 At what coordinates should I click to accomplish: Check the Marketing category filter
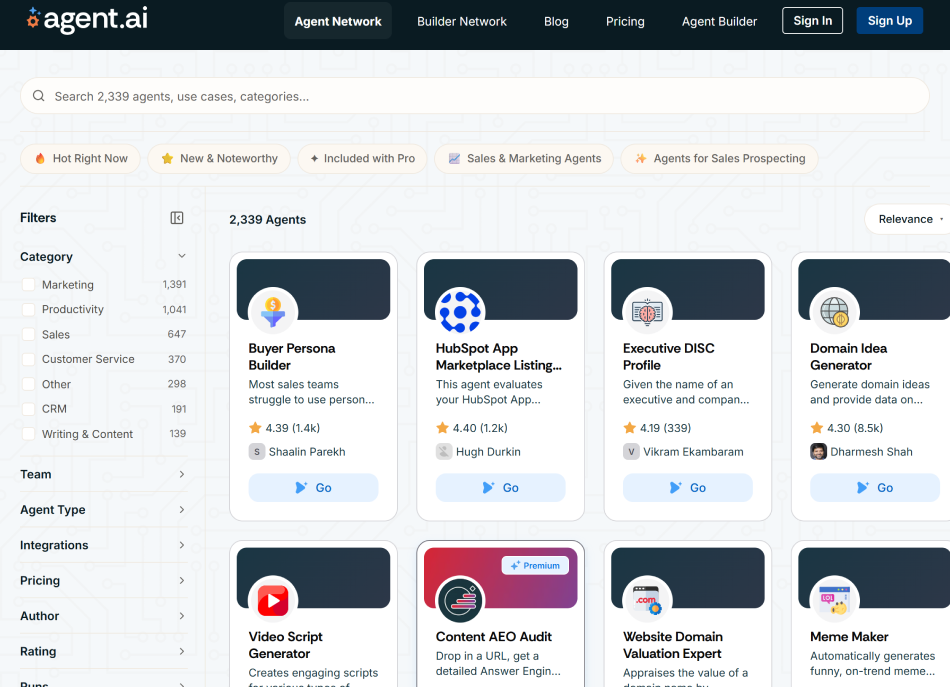[28, 284]
